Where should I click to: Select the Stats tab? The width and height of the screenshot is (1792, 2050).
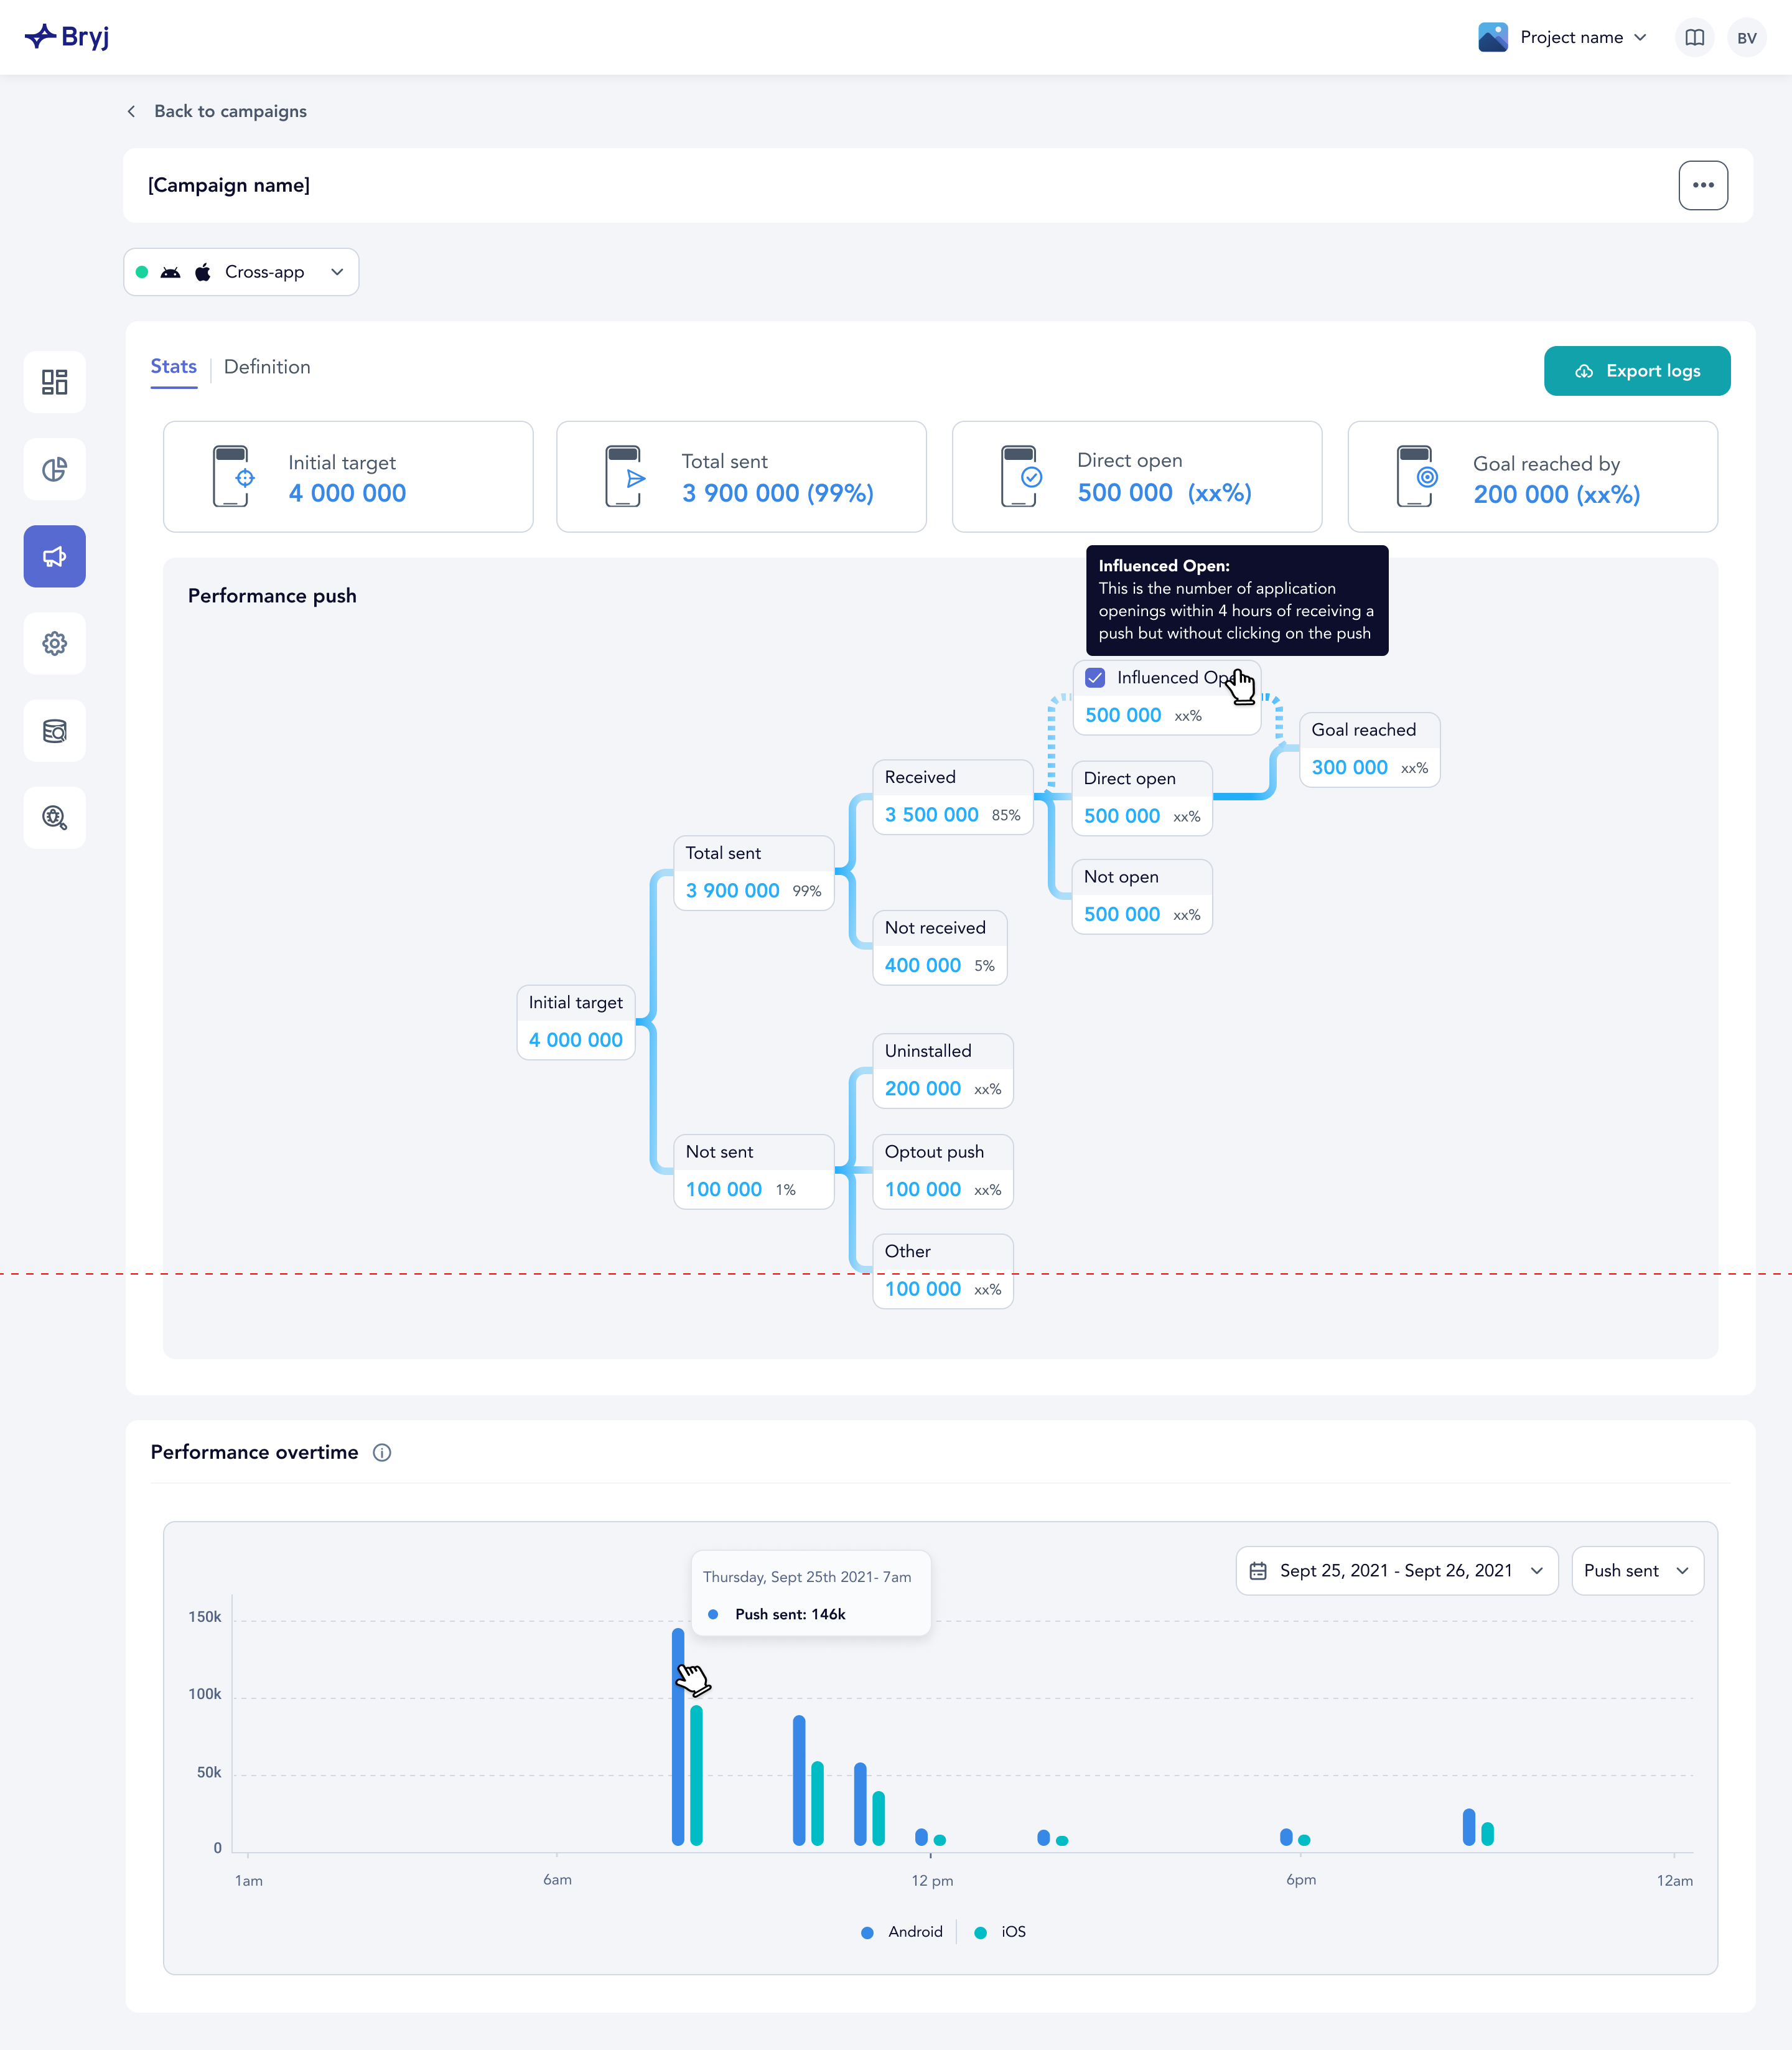[173, 367]
